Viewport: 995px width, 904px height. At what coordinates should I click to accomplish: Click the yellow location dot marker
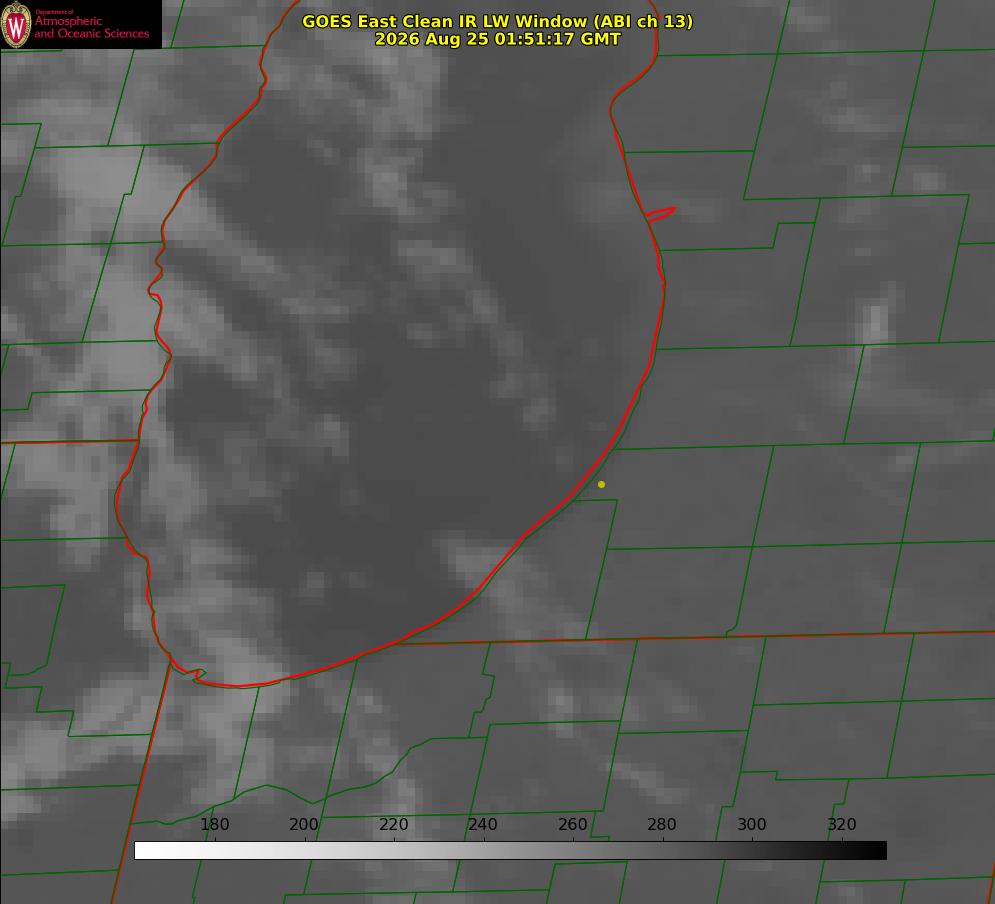click(x=601, y=484)
